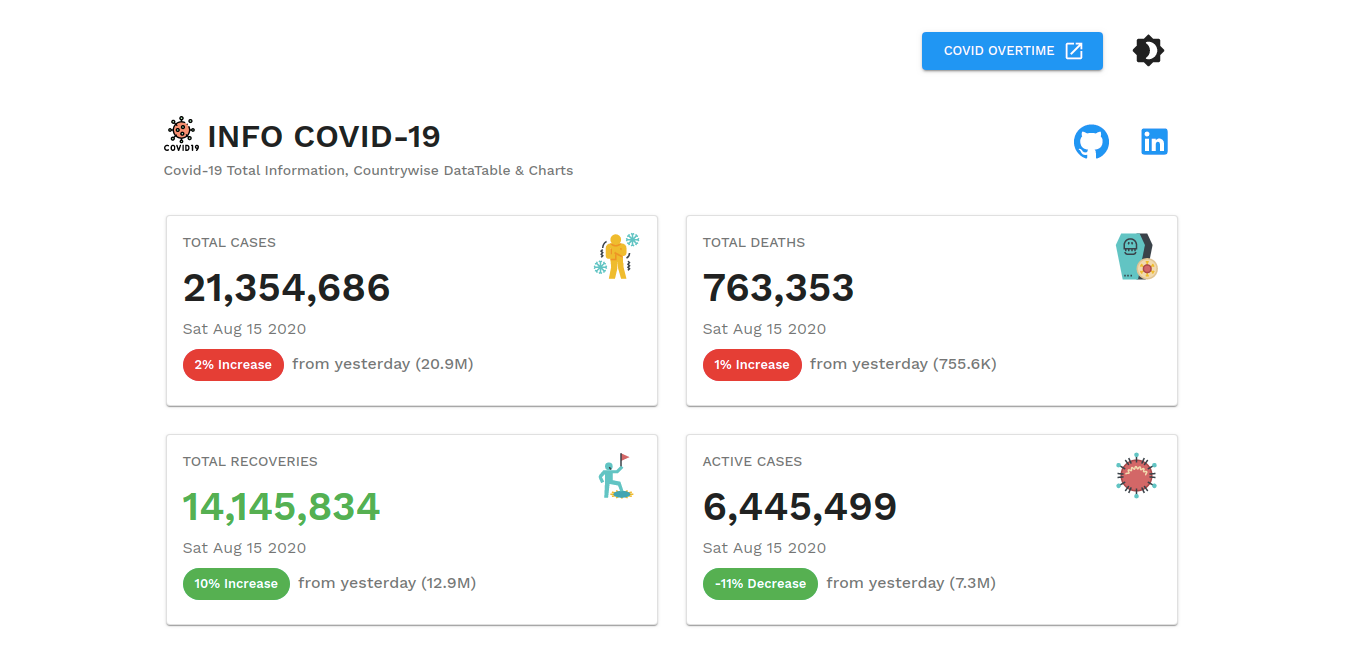Viewport: 1346px width, 659px height.
Task: Open the GitHub repository icon
Action: pyautogui.click(x=1091, y=141)
